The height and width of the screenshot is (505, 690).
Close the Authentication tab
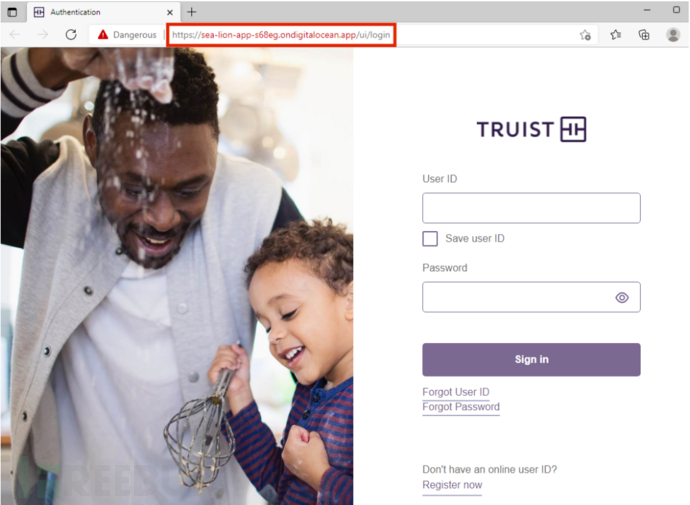tap(169, 12)
